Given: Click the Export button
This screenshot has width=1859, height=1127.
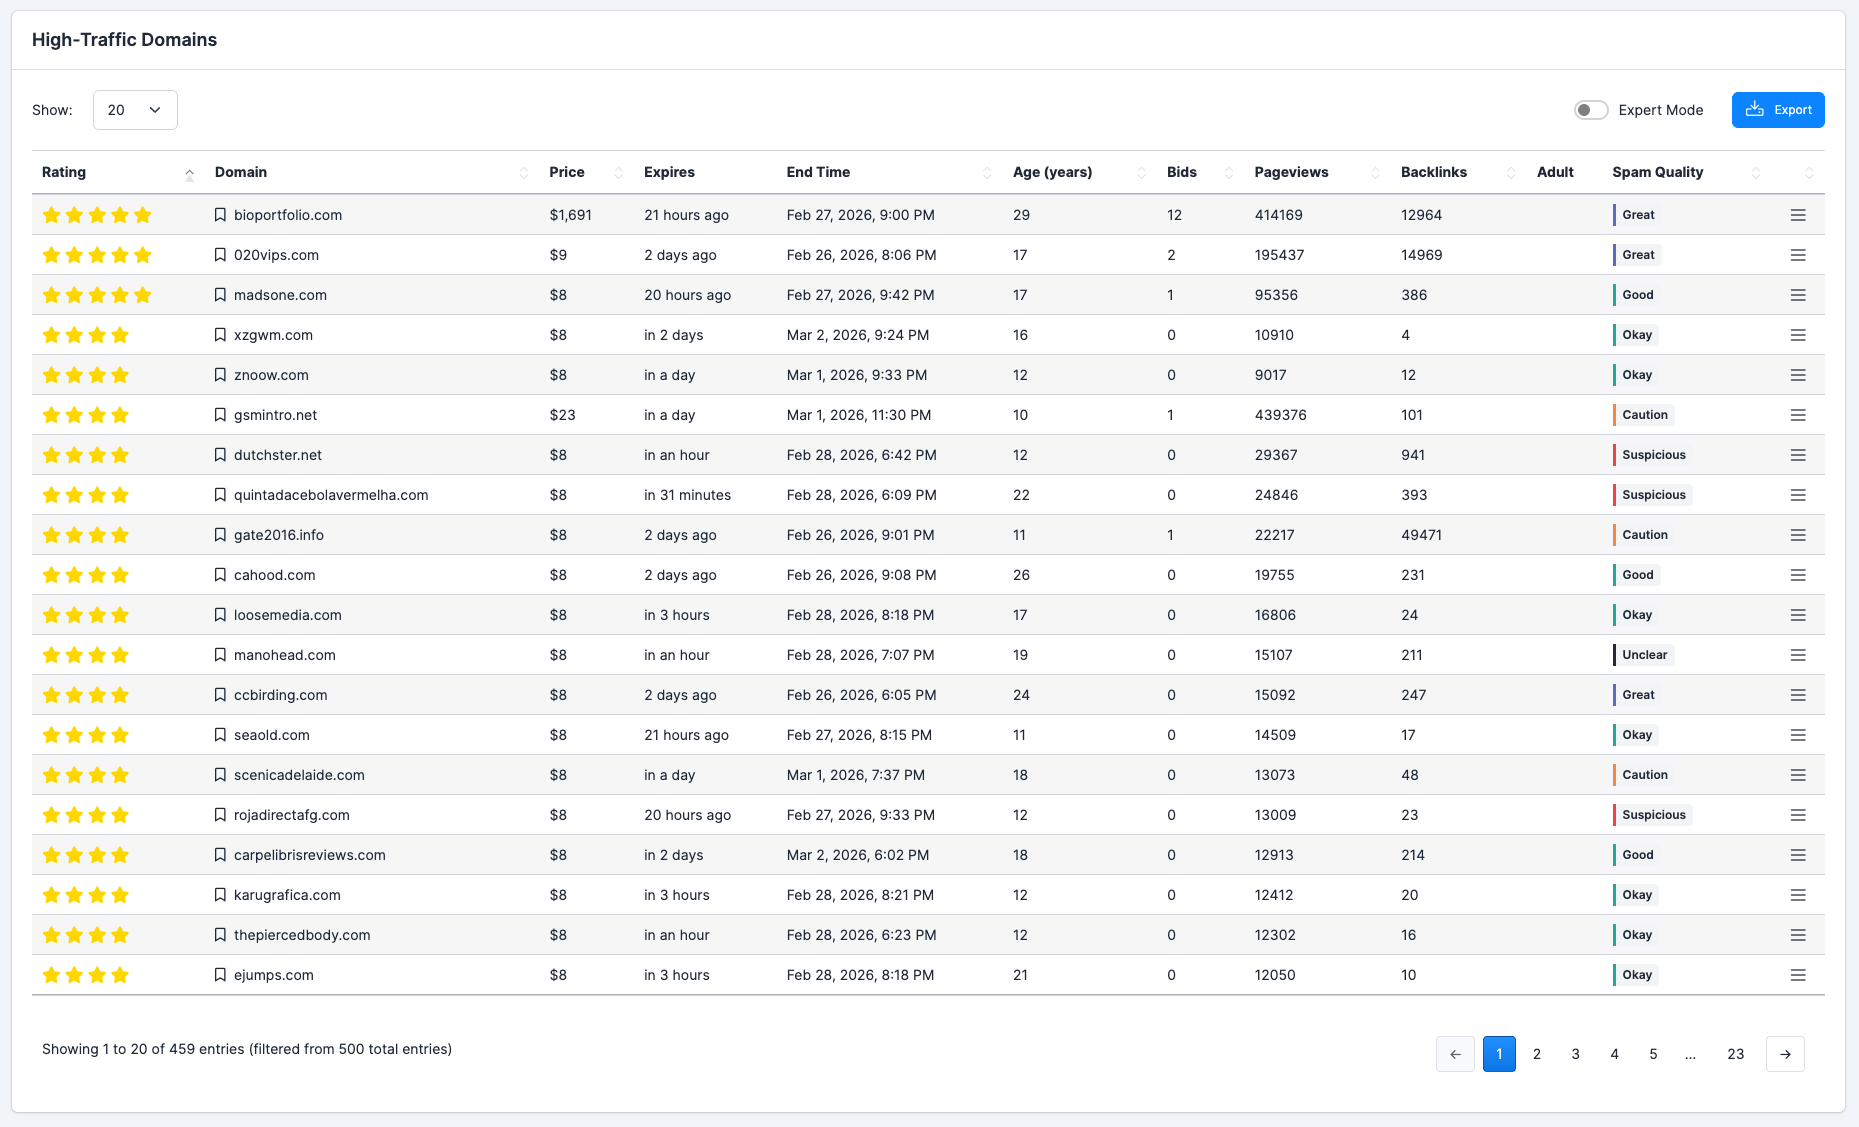Looking at the screenshot, I should tap(1778, 110).
